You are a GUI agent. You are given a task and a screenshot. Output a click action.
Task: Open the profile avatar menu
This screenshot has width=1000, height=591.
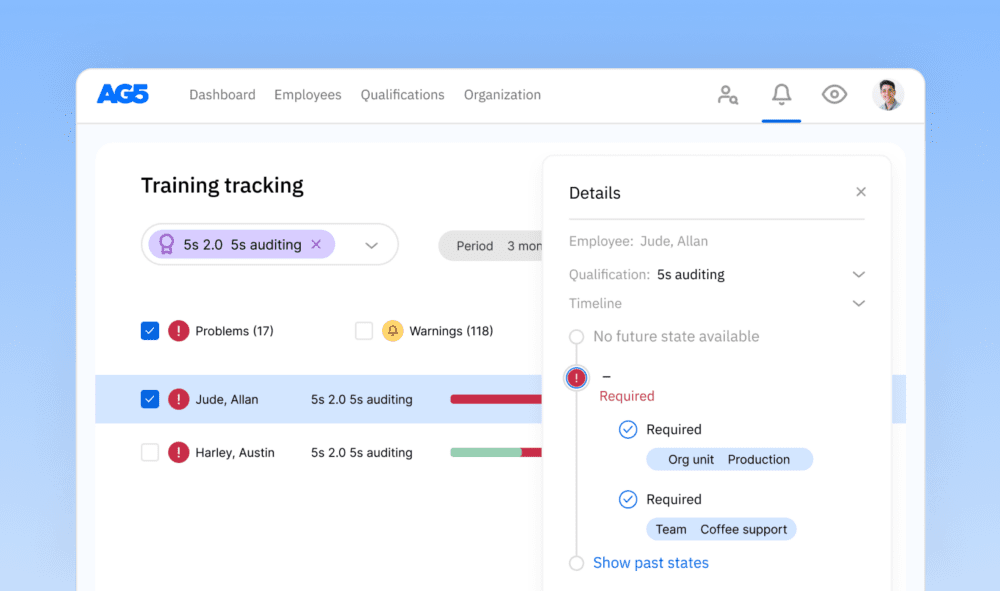(x=888, y=94)
